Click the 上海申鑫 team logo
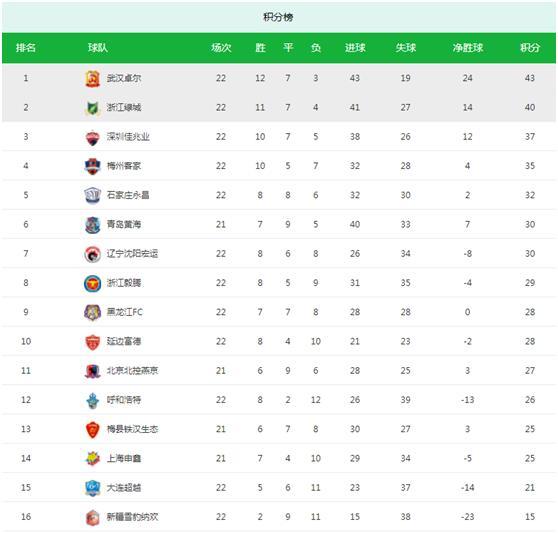The width and height of the screenshot is (558, 534). tap(93, 459)
